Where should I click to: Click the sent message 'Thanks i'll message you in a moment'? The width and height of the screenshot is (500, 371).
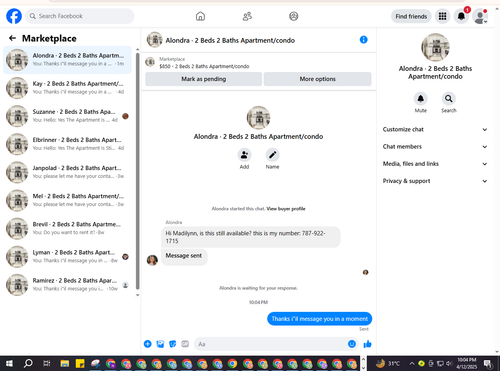[x=319, y=319]
